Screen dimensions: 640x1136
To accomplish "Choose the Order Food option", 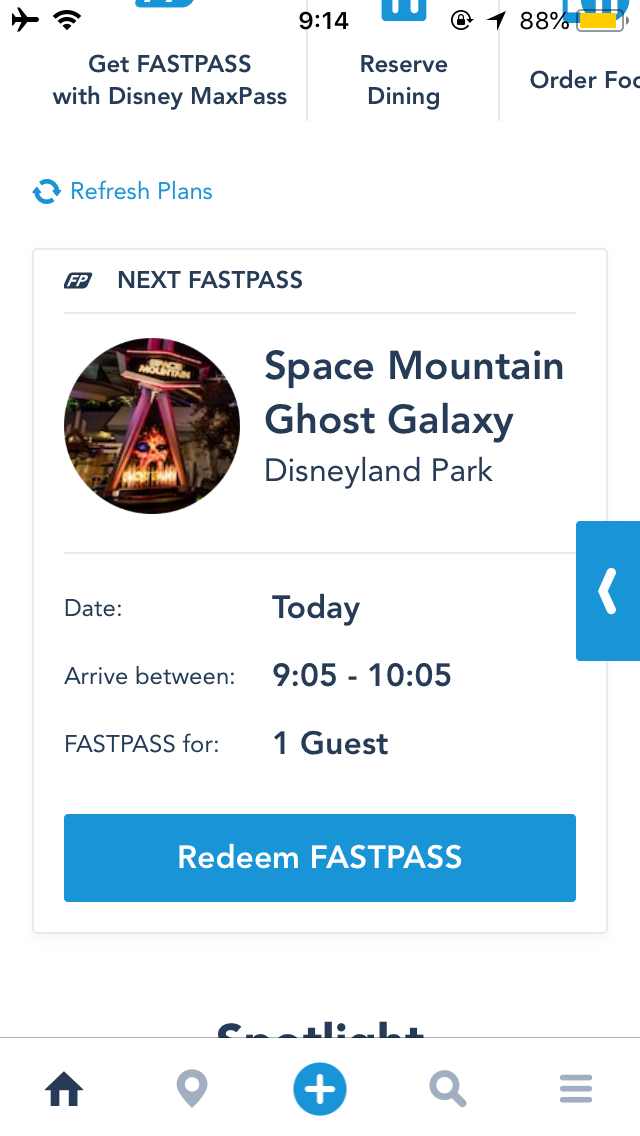I will (584, 80).
